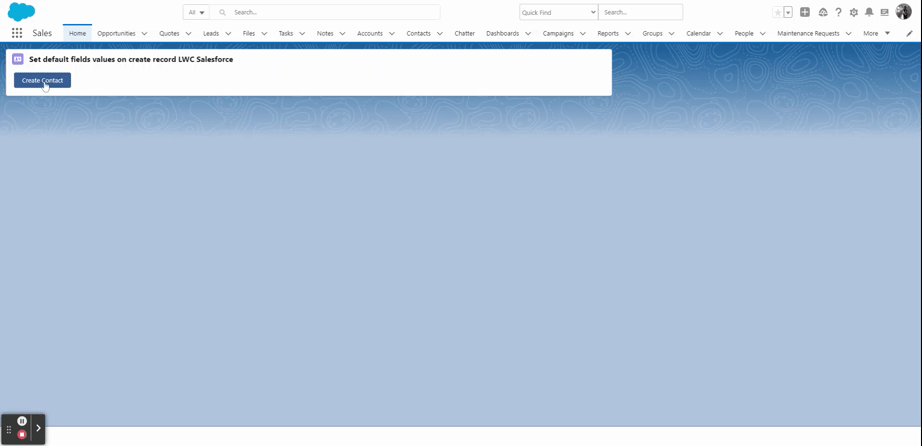Click the Sales app name label
The width and height of the screenshot is (922, 446).
pyautogui.click(x=42, y=34)
